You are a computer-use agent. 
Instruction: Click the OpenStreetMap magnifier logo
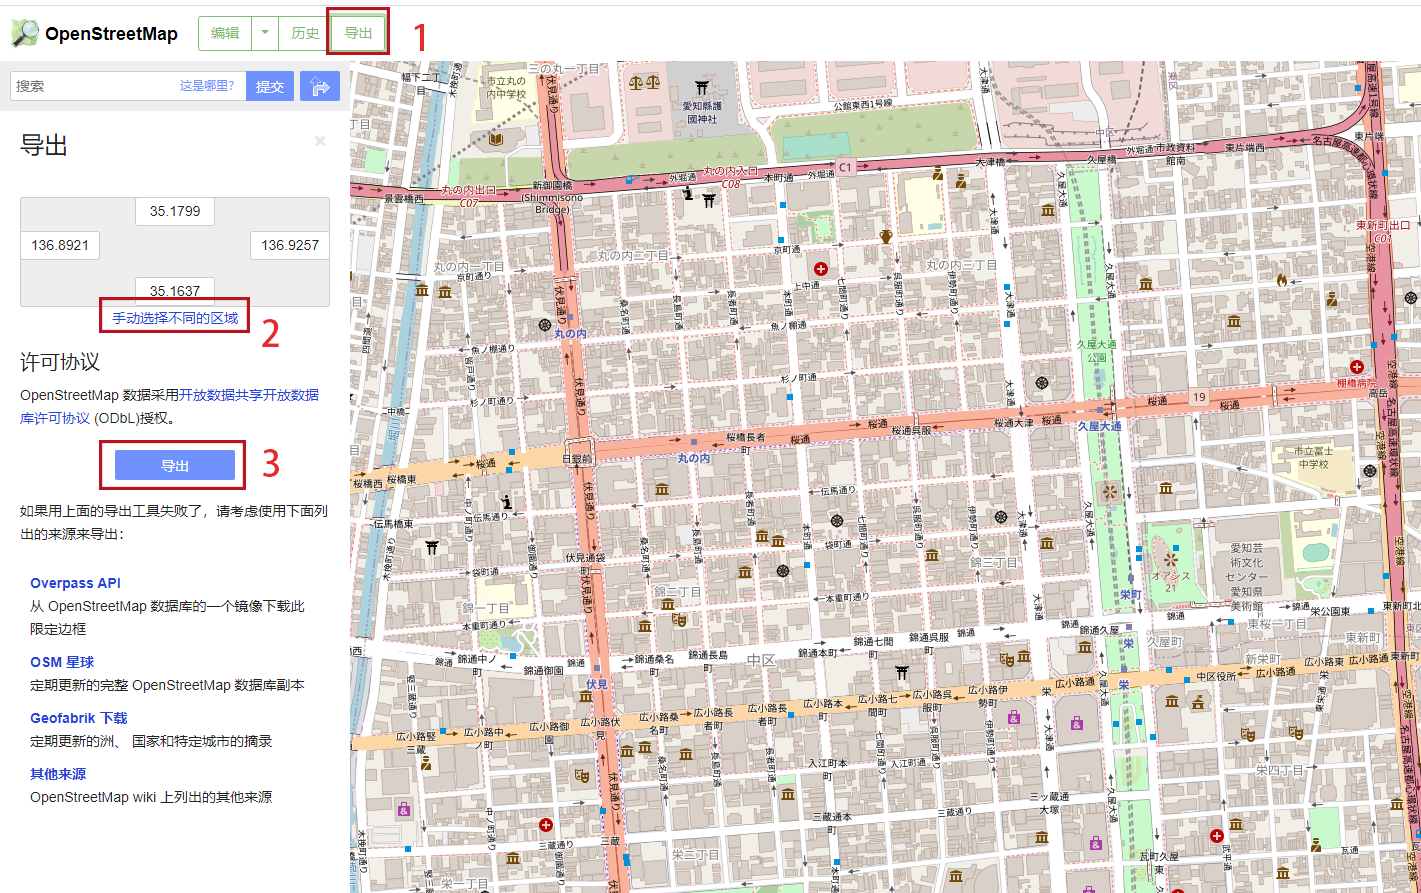(24, 33)
